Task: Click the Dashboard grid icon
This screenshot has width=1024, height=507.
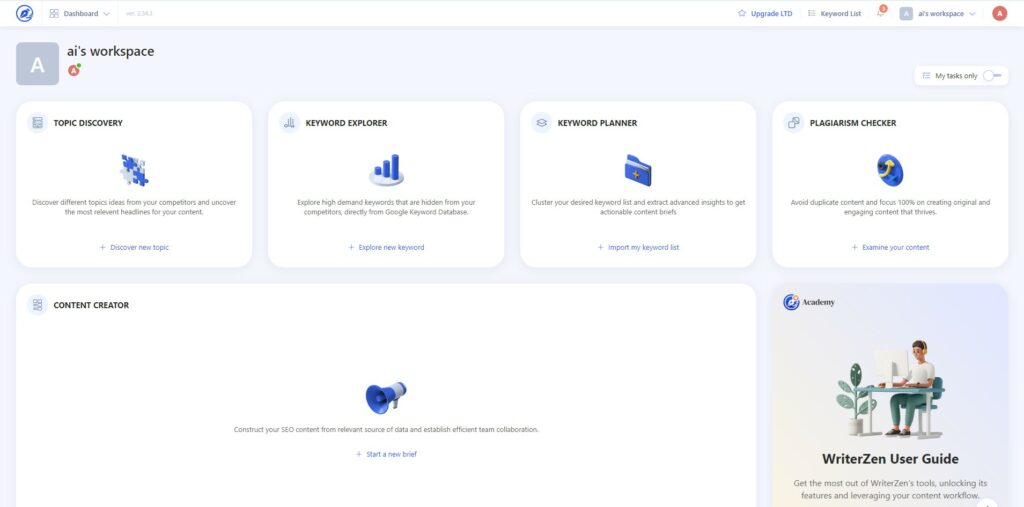Action: tap(54, 13)
